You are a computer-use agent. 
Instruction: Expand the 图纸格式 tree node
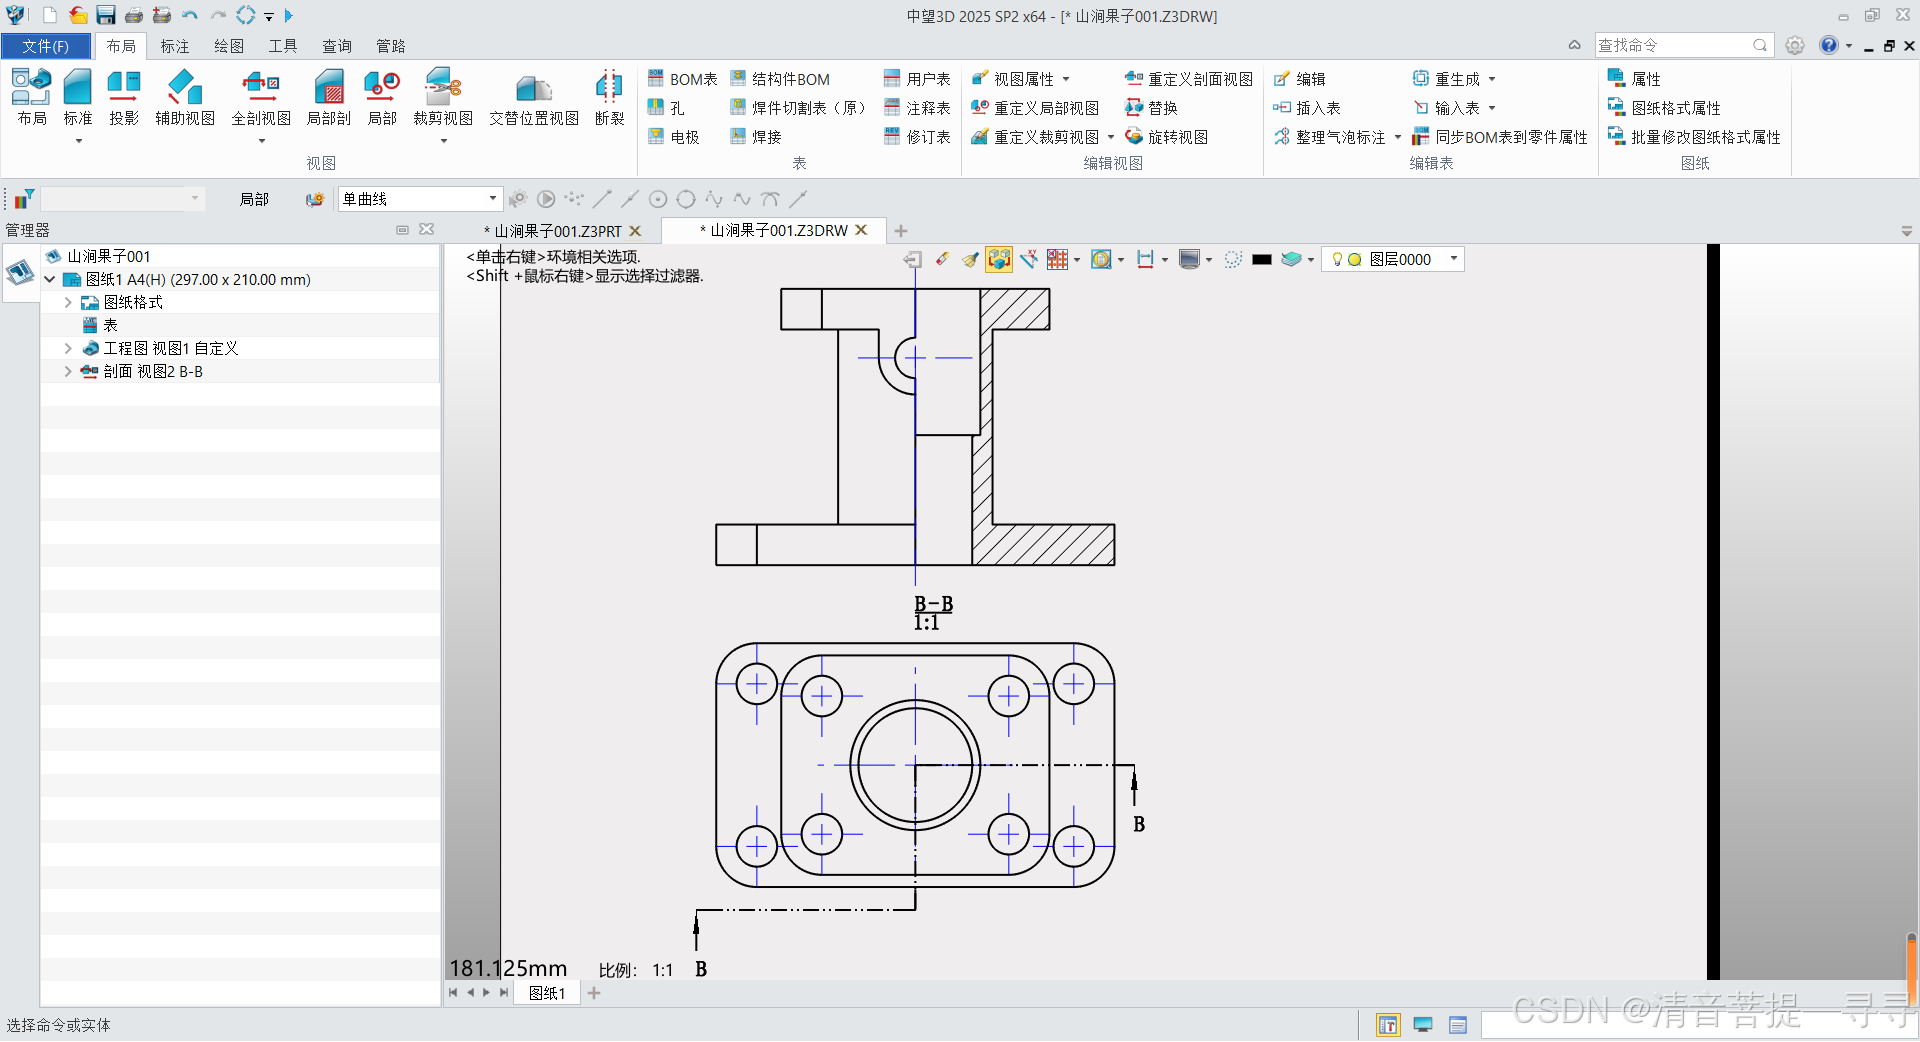click(68, 302)
